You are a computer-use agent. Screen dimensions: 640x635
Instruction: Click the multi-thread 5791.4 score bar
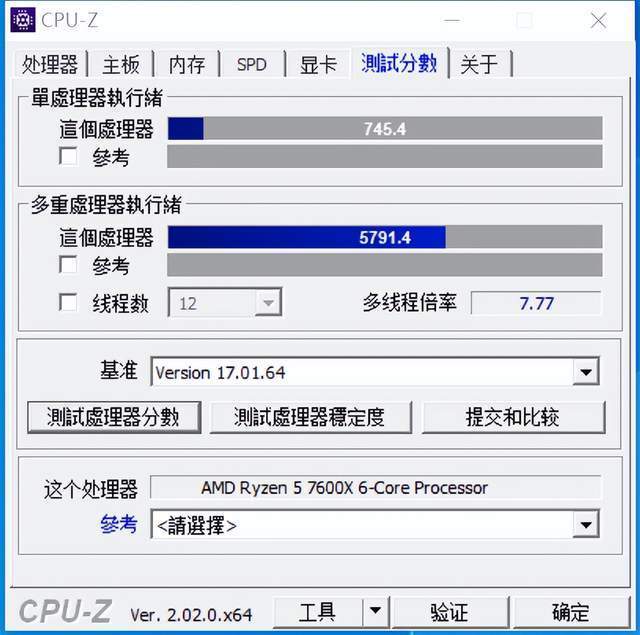(385, 237)
